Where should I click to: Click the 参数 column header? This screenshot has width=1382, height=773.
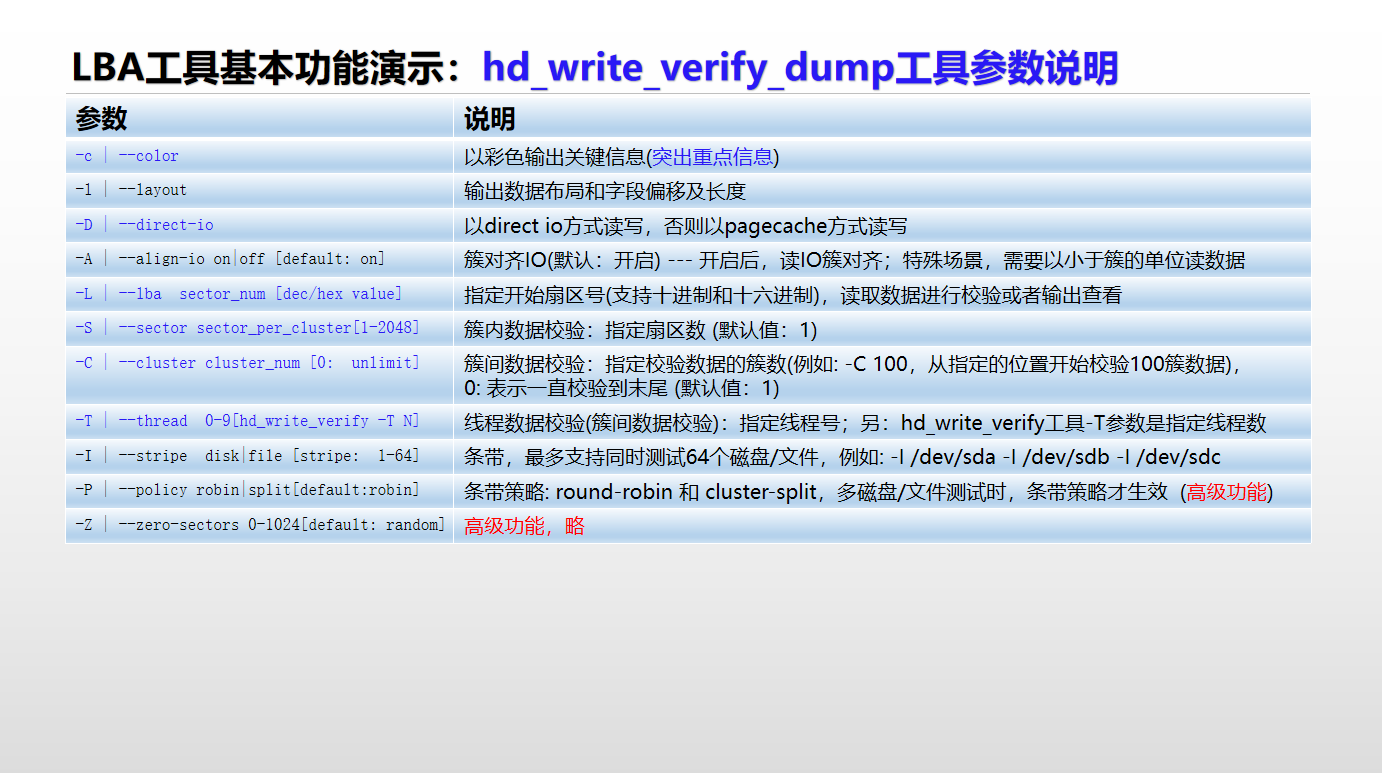(x=100, y=118)
